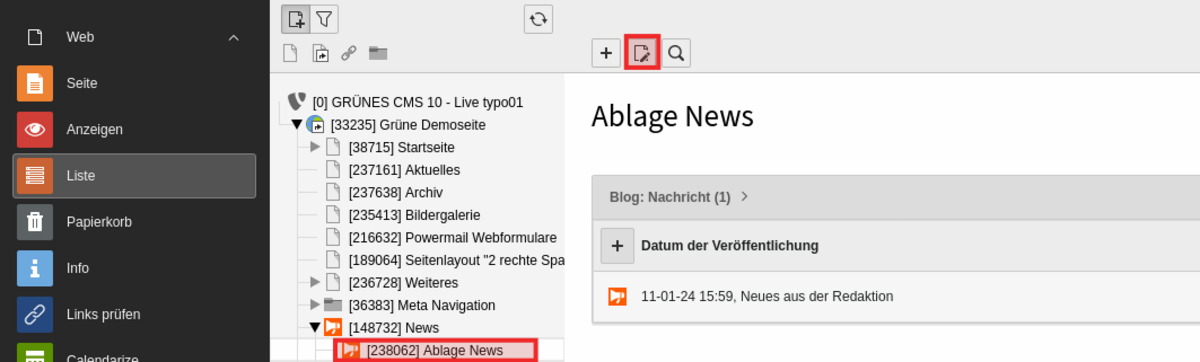
Task: Select the external link page type icon
Action: pyautogui.click(x=348, y=53)
